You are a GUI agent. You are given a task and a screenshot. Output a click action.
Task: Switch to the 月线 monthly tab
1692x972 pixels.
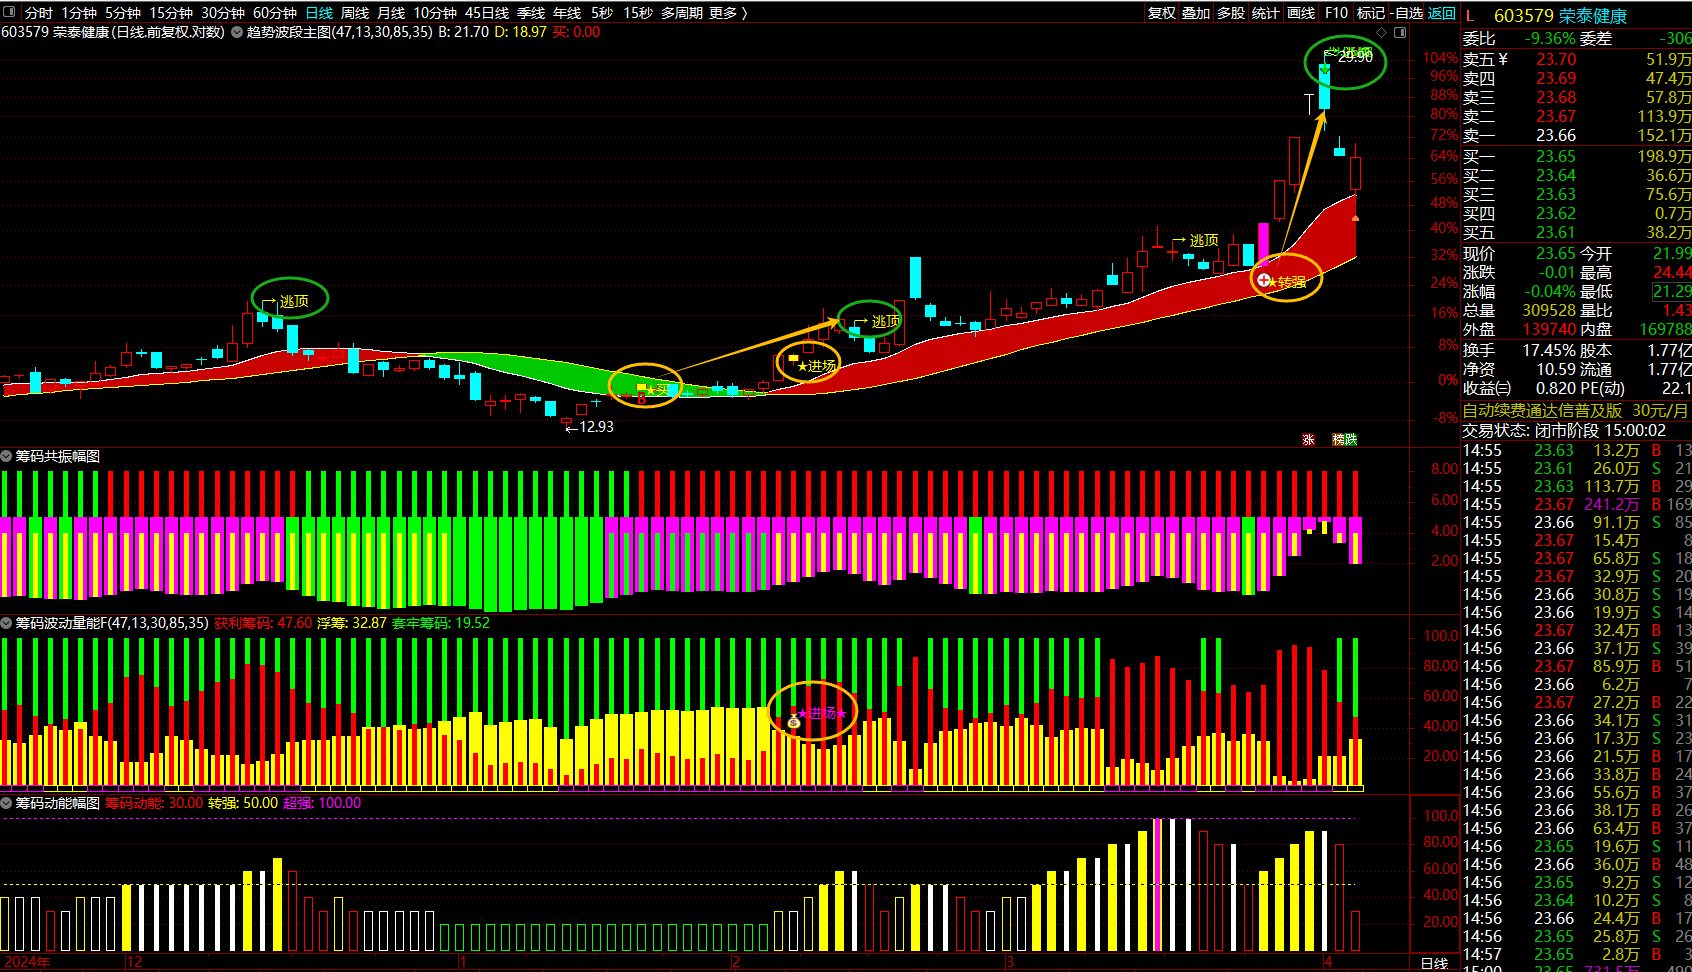coord(391,13)
